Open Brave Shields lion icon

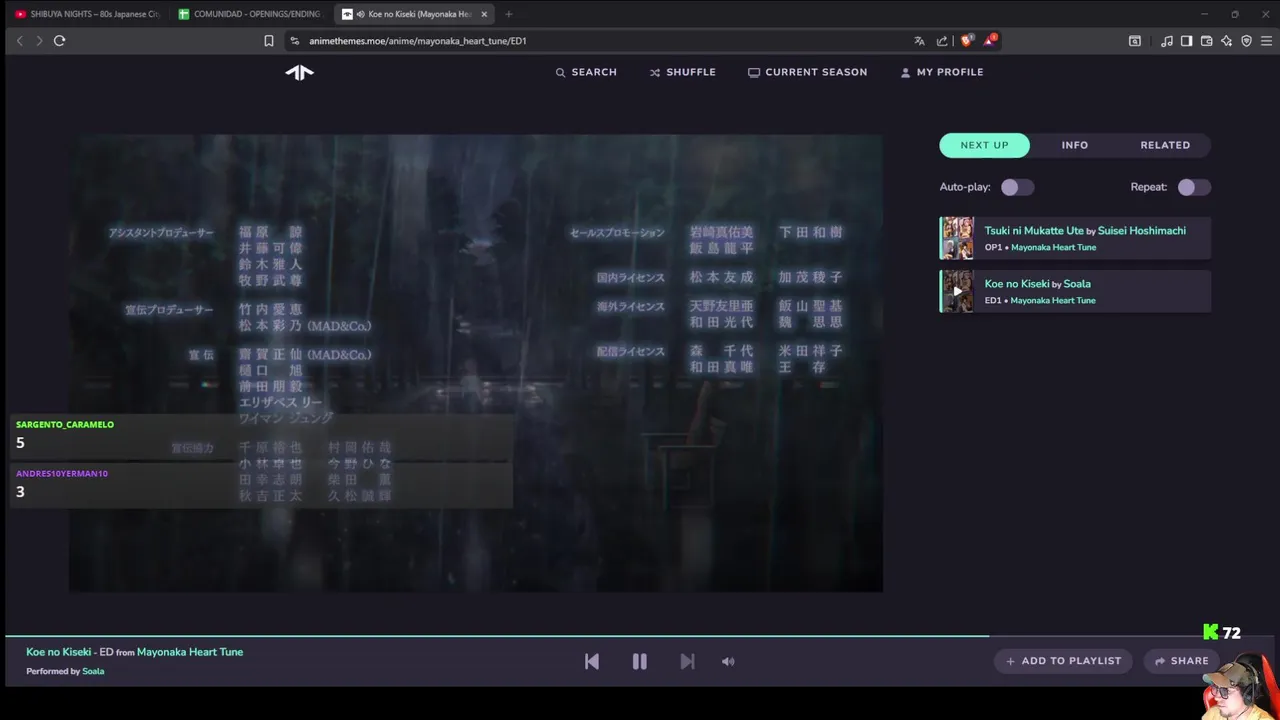(966, 41)
